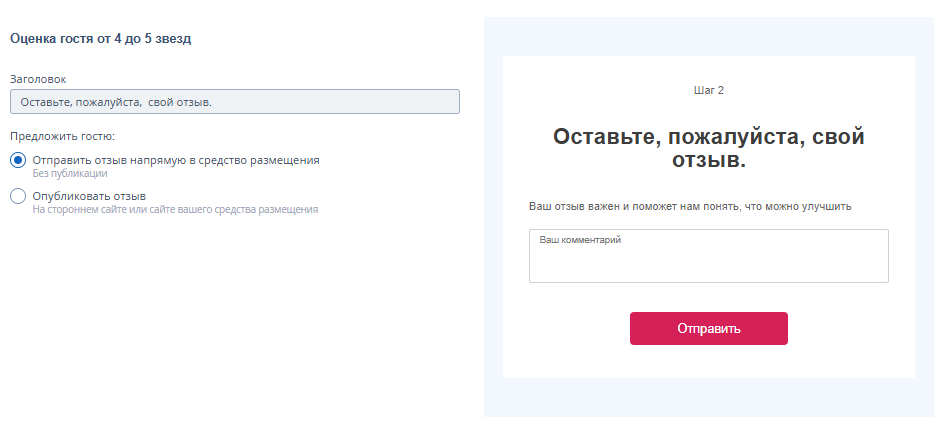Screen dimensions: 946x434
Task: Click the "Заголовок" field label
Action: click(38, 78)
